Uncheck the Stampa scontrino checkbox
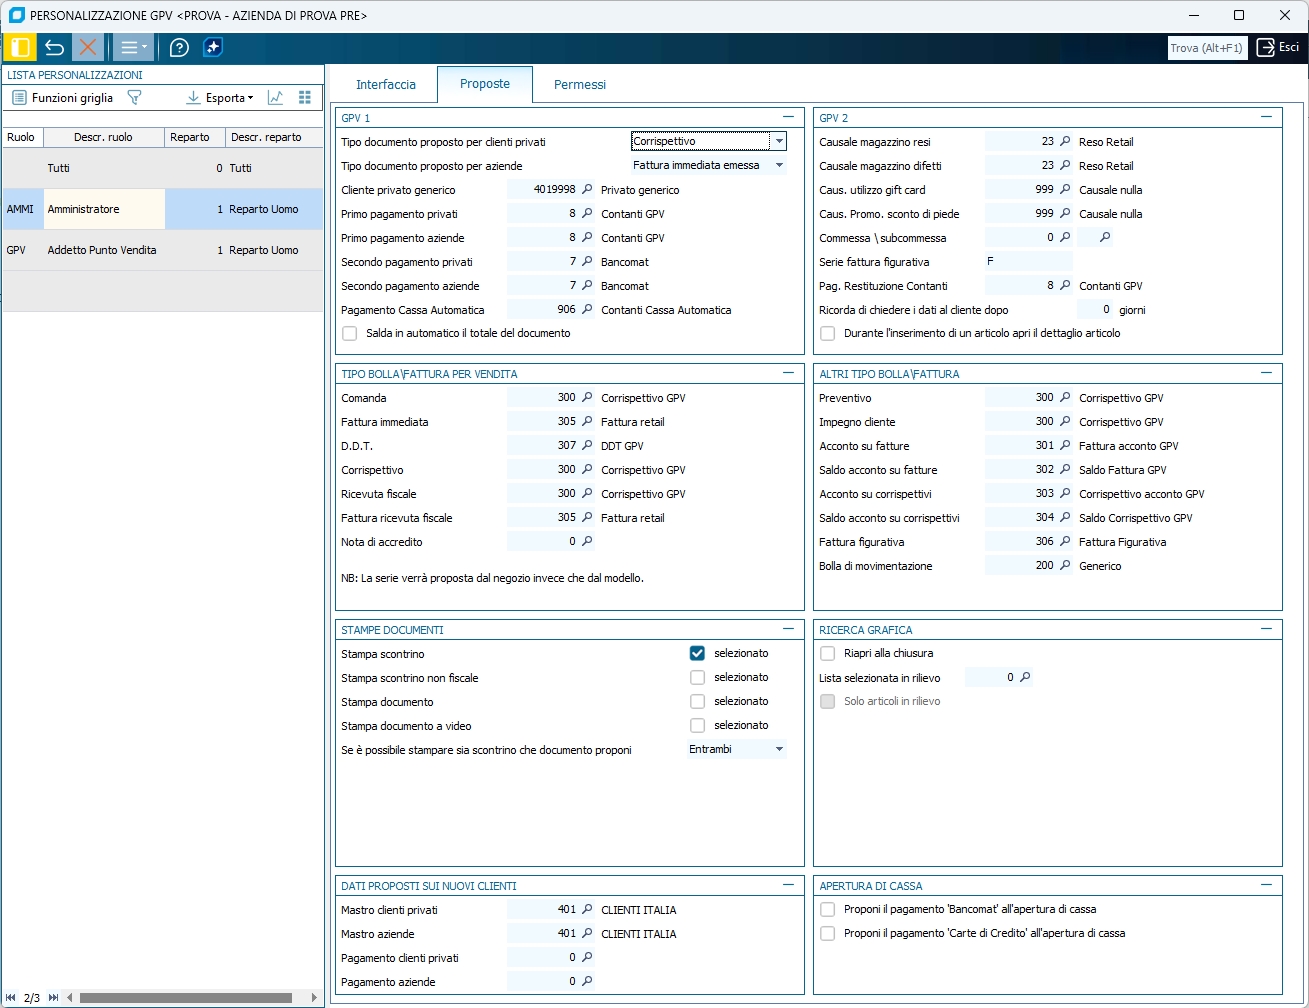Image resolution: width=1309 pixels, height=1008 pixels. click(697, 653)
